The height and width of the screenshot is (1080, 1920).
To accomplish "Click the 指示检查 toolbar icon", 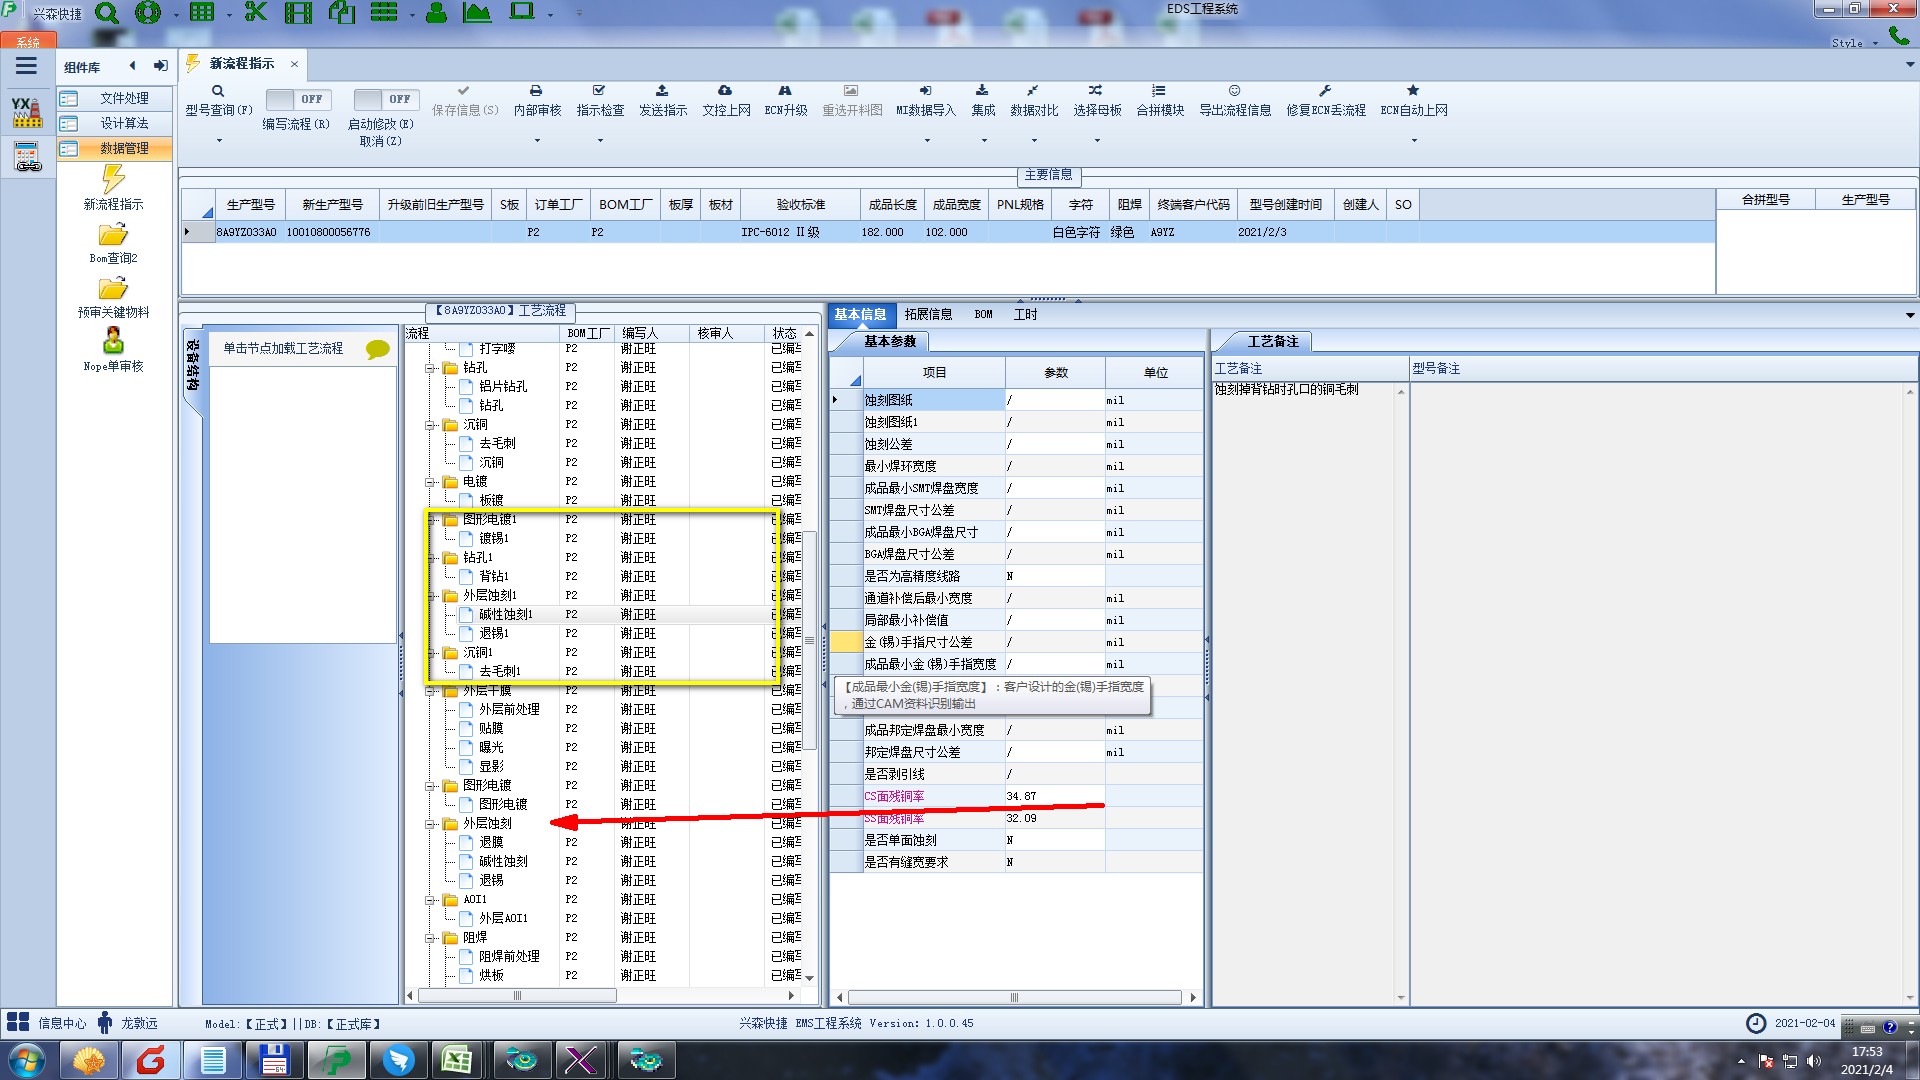I will (599, 91).
